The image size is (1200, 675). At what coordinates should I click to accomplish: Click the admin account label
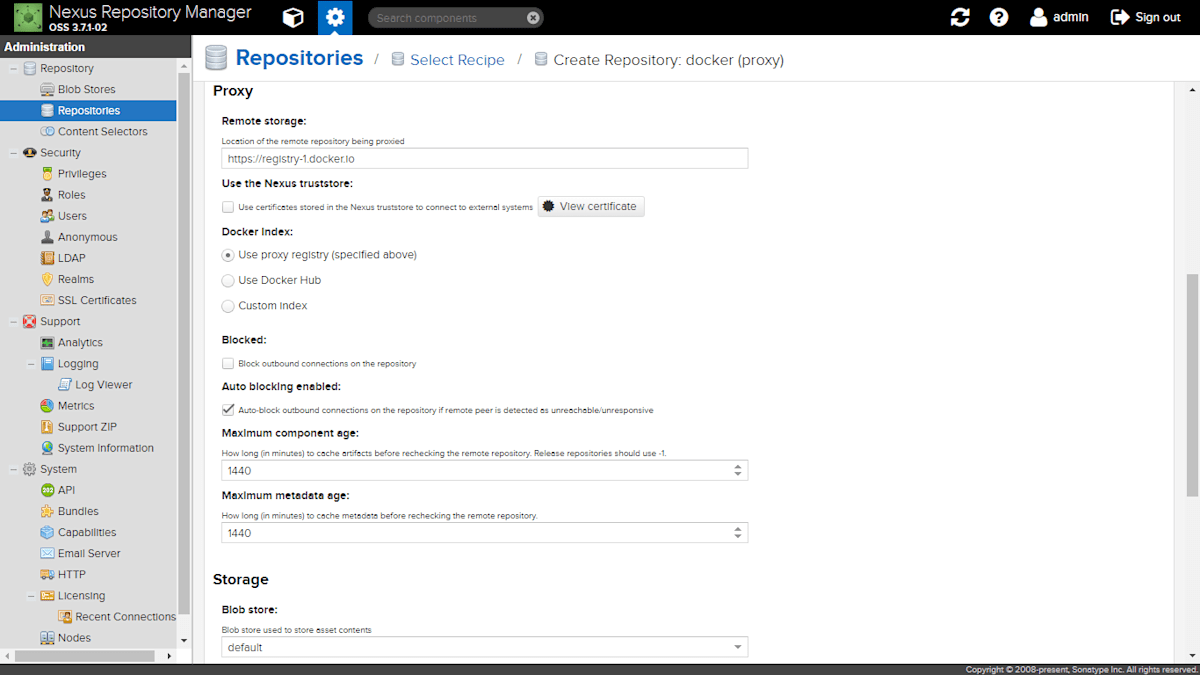tap(1071, 17)
